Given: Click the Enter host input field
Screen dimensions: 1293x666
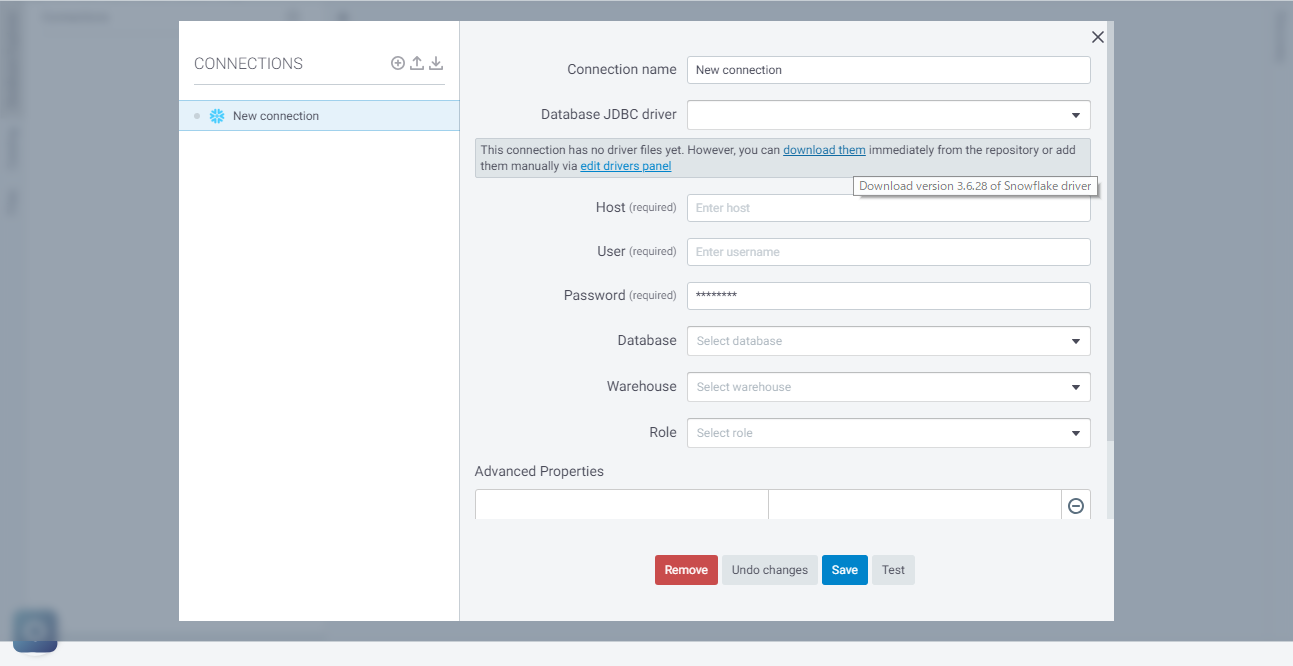Looking at the screenshot, I should 888,207.
